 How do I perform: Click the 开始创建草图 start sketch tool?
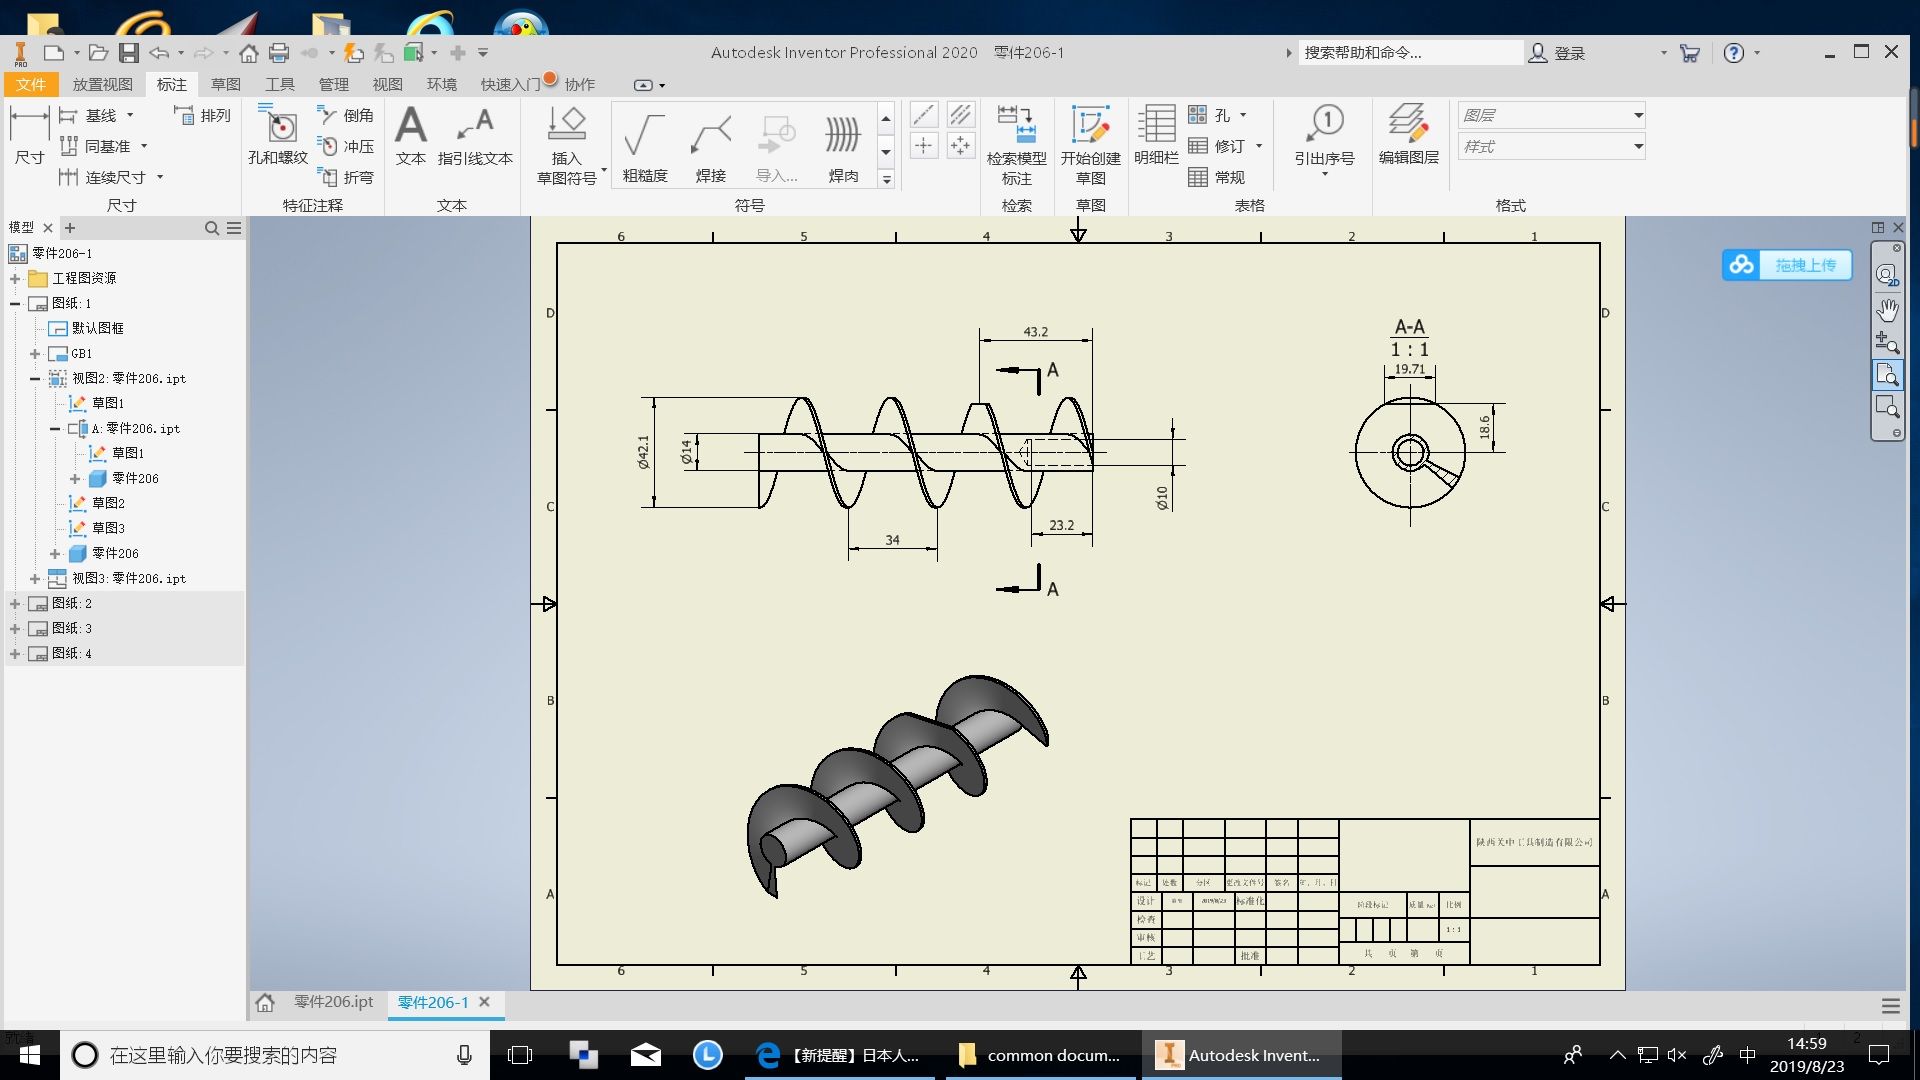click(x=1090, y=146)
